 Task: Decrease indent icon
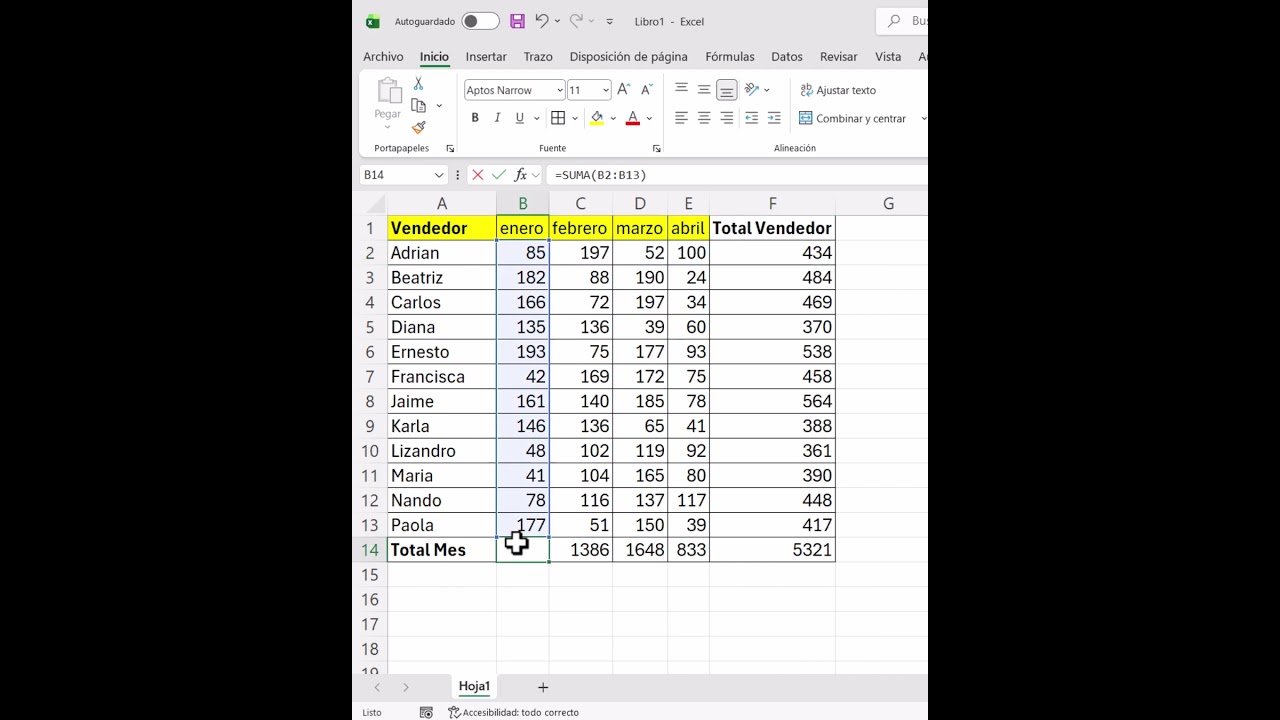pyautogui.click(x=752, y=118)
